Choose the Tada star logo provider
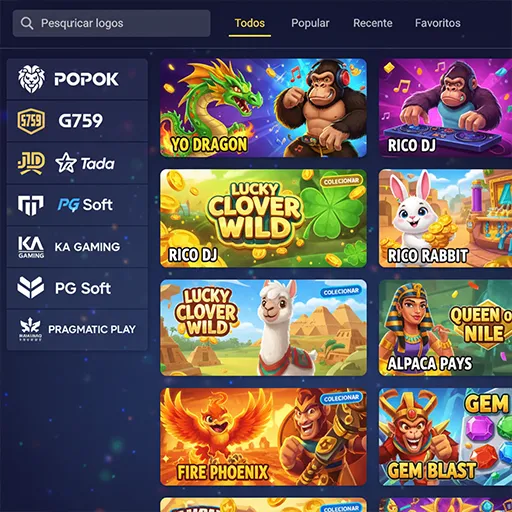This screenshot has height=512, width=512. (x=77, y=163)
